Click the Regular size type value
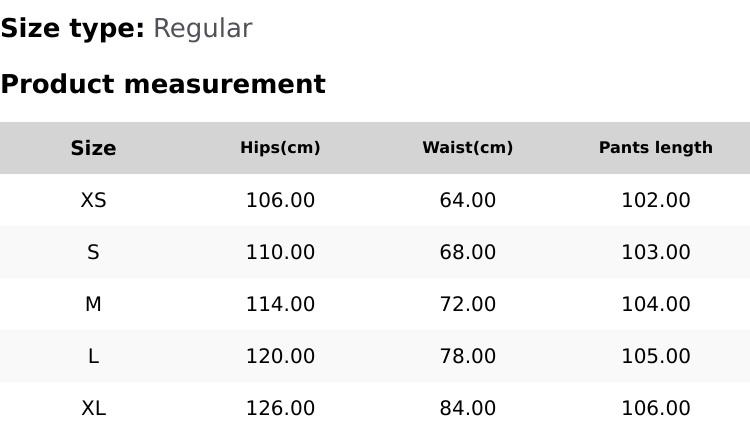The width and height of the screenshot is (750, 434). tap(202, 29)
